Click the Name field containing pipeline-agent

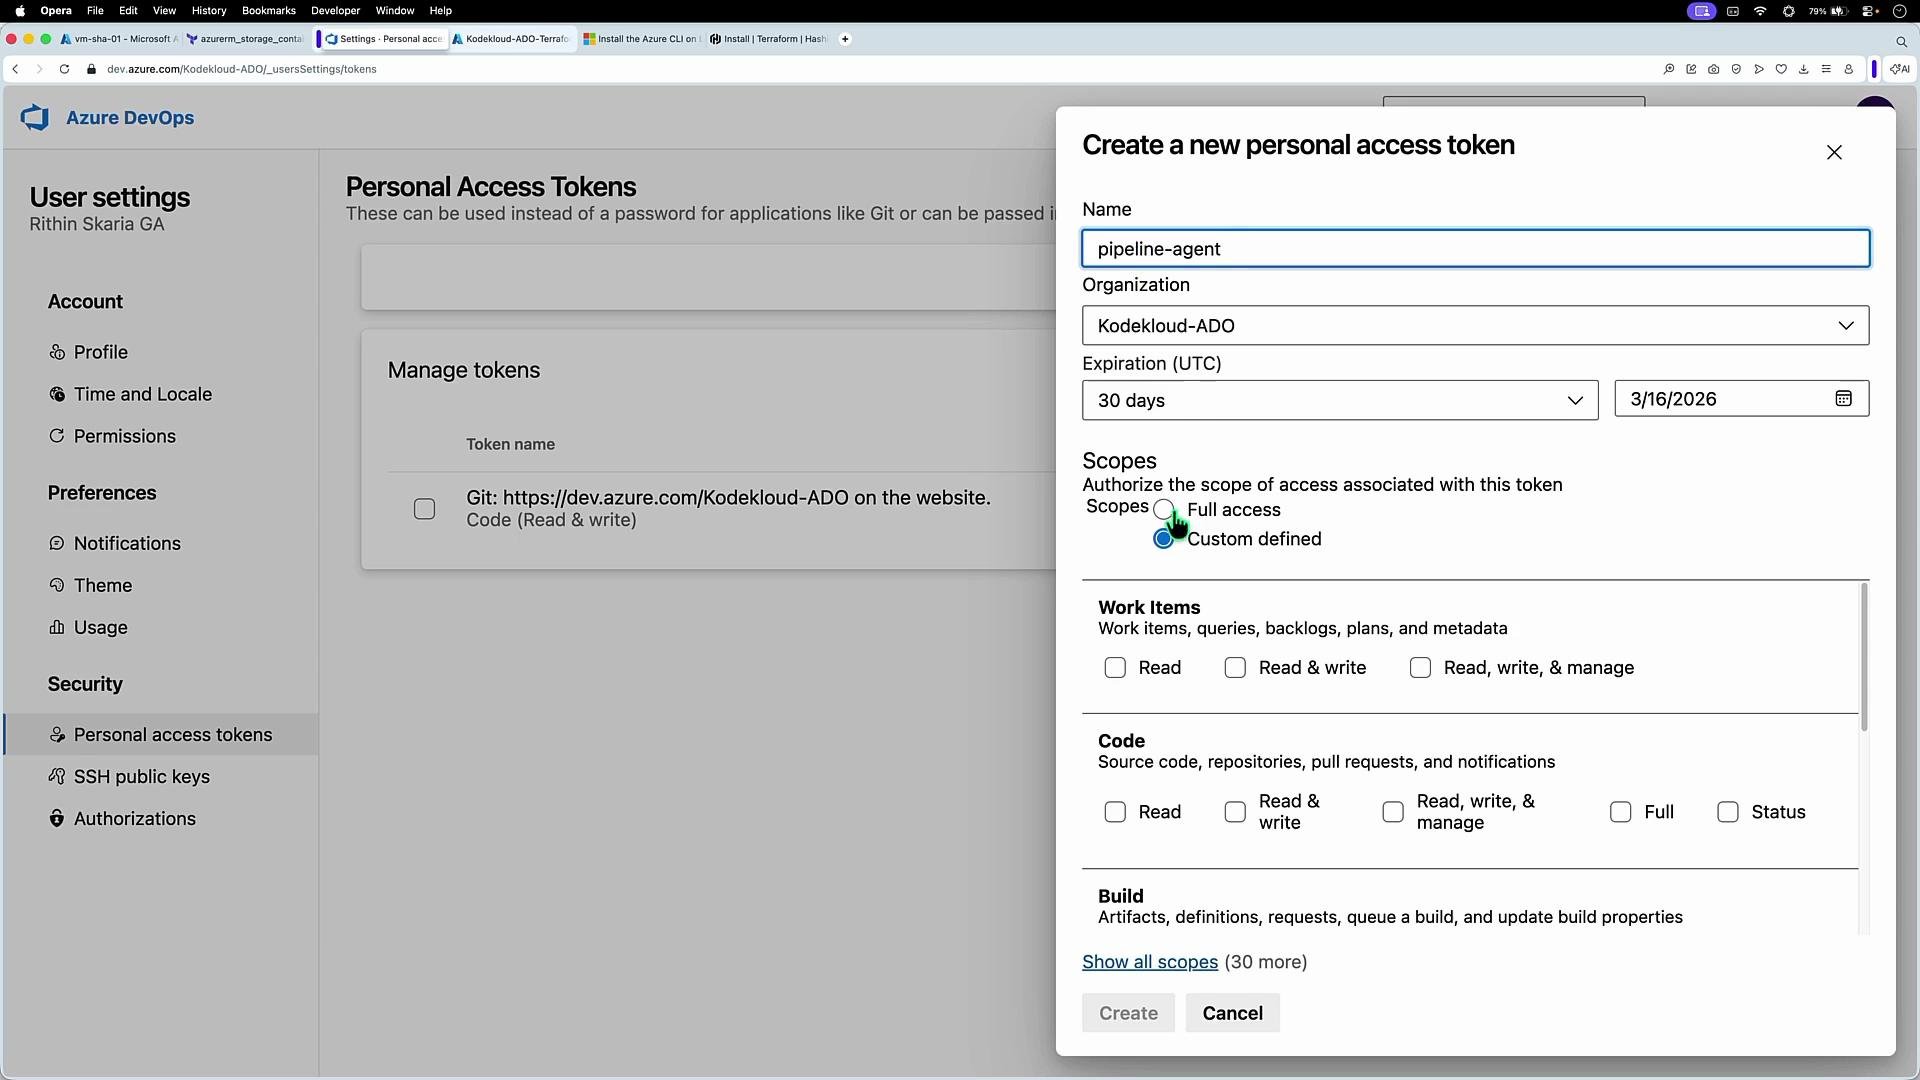pos(1475,249)
